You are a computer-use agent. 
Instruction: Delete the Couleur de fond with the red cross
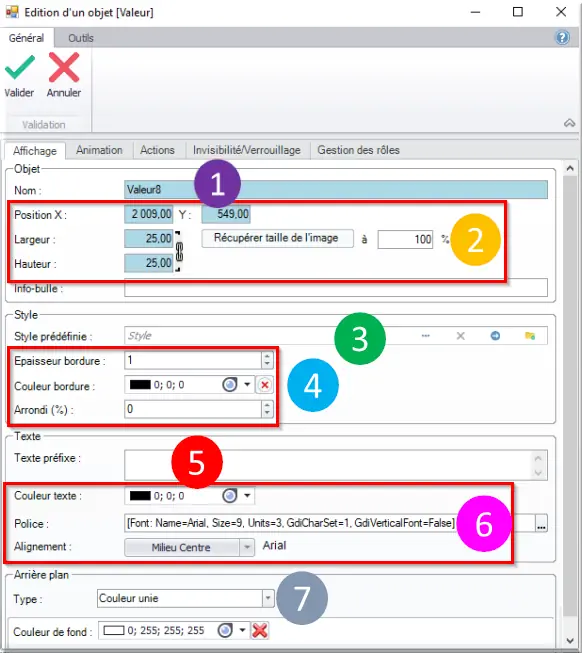[x=260, y=630]
